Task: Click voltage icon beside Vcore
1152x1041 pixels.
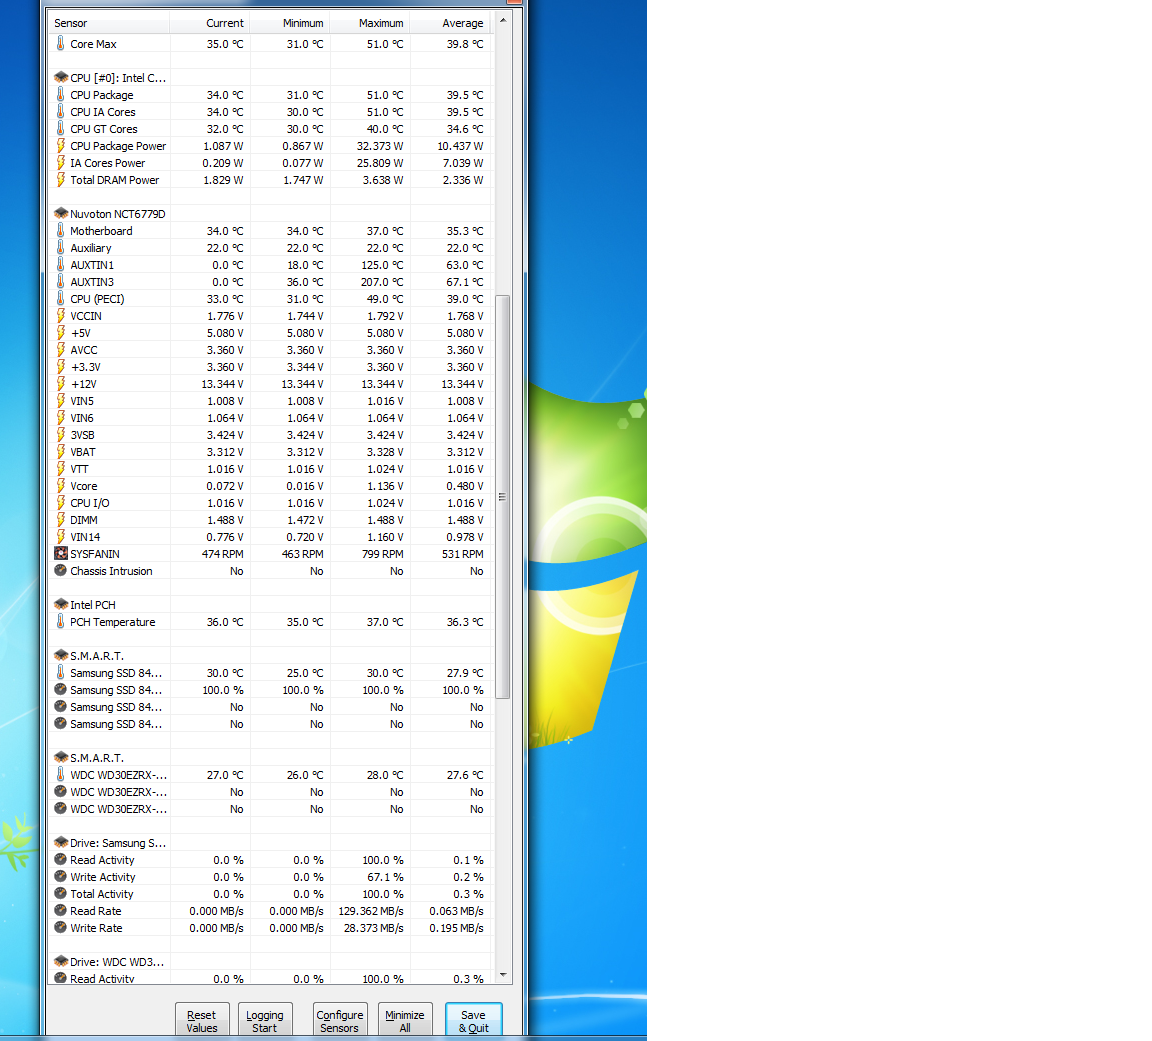Action: pyautogui.click(x=60, y=486)
